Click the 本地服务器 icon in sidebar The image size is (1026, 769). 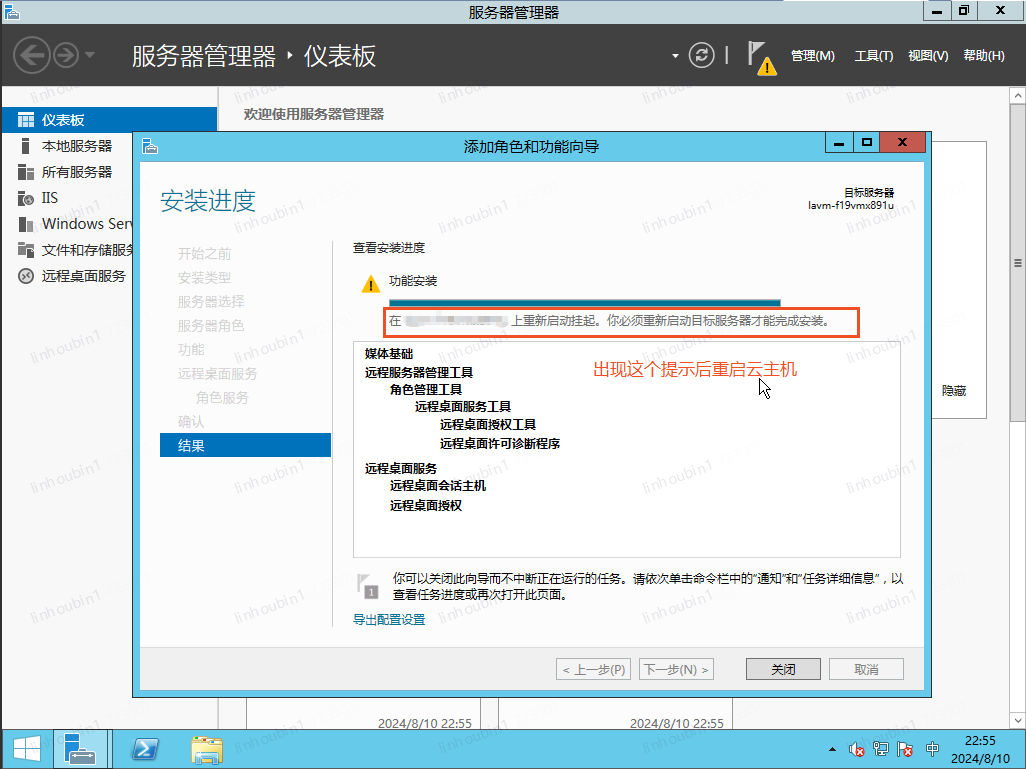tap(26, 146)
